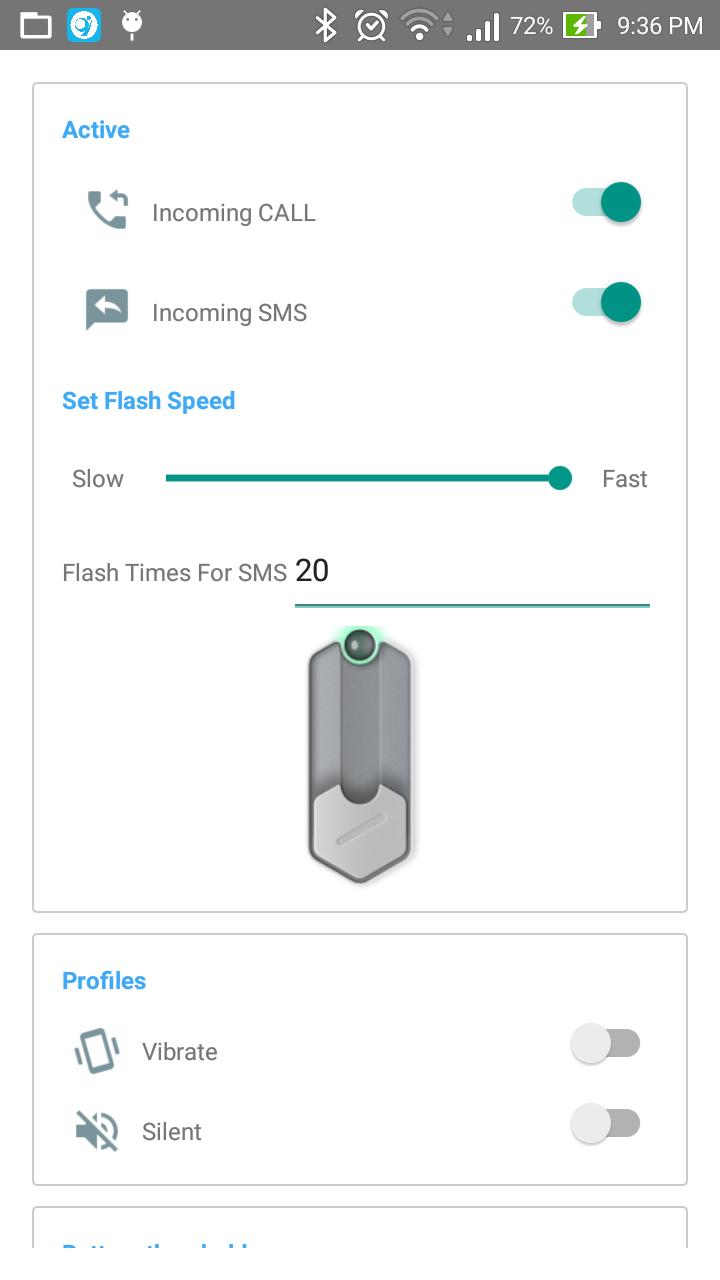Select the Incoming SMS message icon

106,308
